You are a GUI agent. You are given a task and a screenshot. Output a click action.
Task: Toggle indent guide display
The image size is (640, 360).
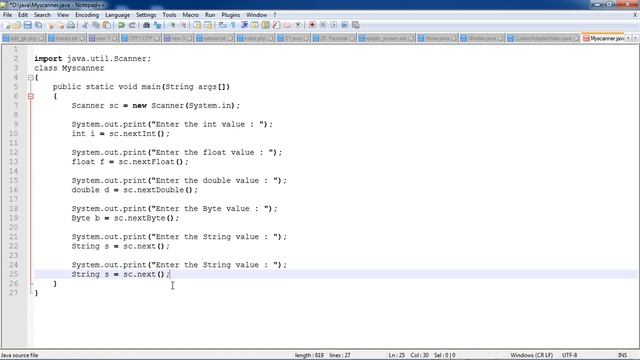click(x=245, y=25)
